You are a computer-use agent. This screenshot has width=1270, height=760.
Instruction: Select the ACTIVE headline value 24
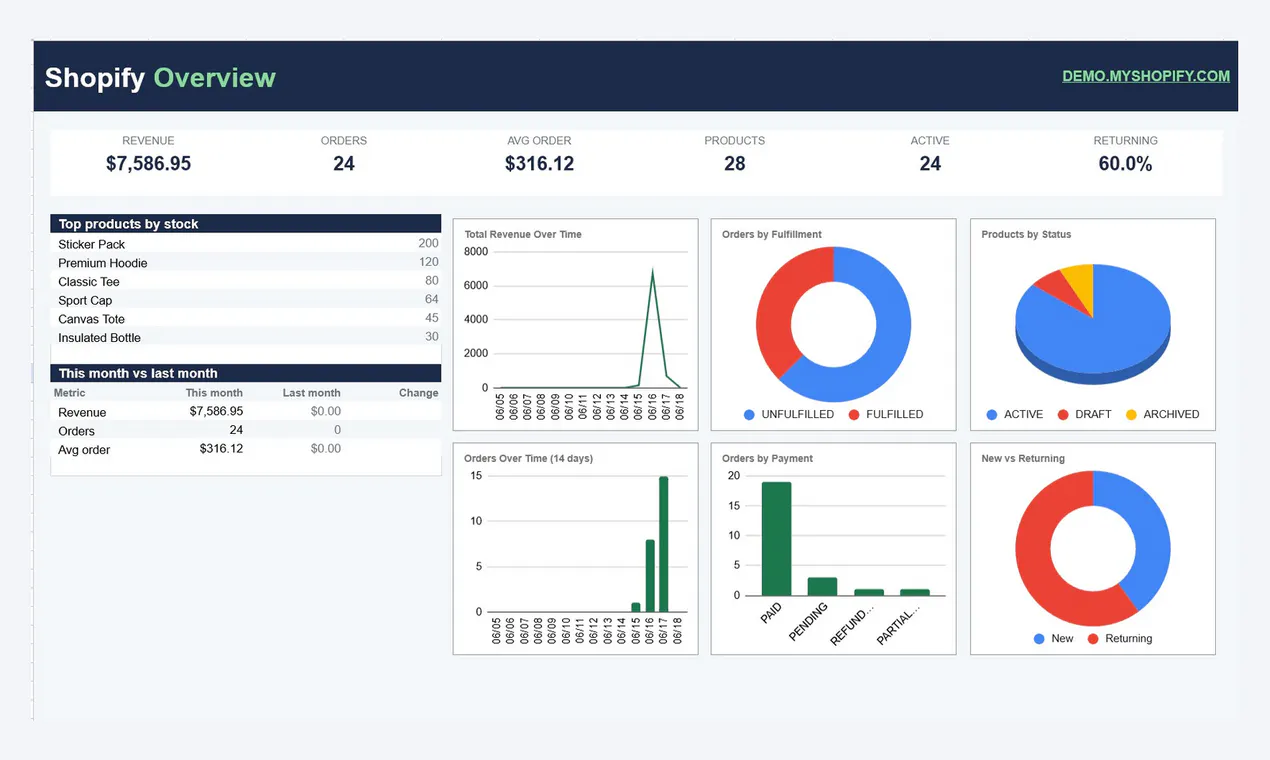click(930, 163)
